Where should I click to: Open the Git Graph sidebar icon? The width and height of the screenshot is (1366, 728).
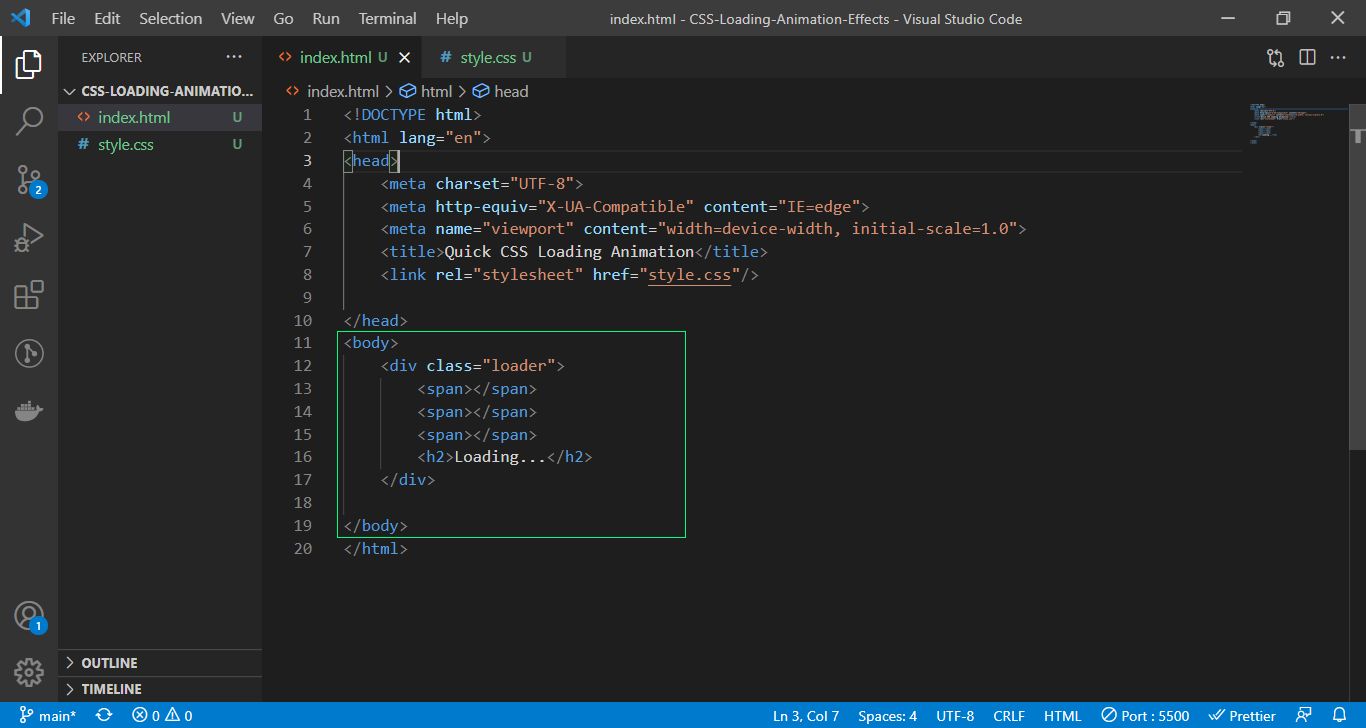pos(29,353)
